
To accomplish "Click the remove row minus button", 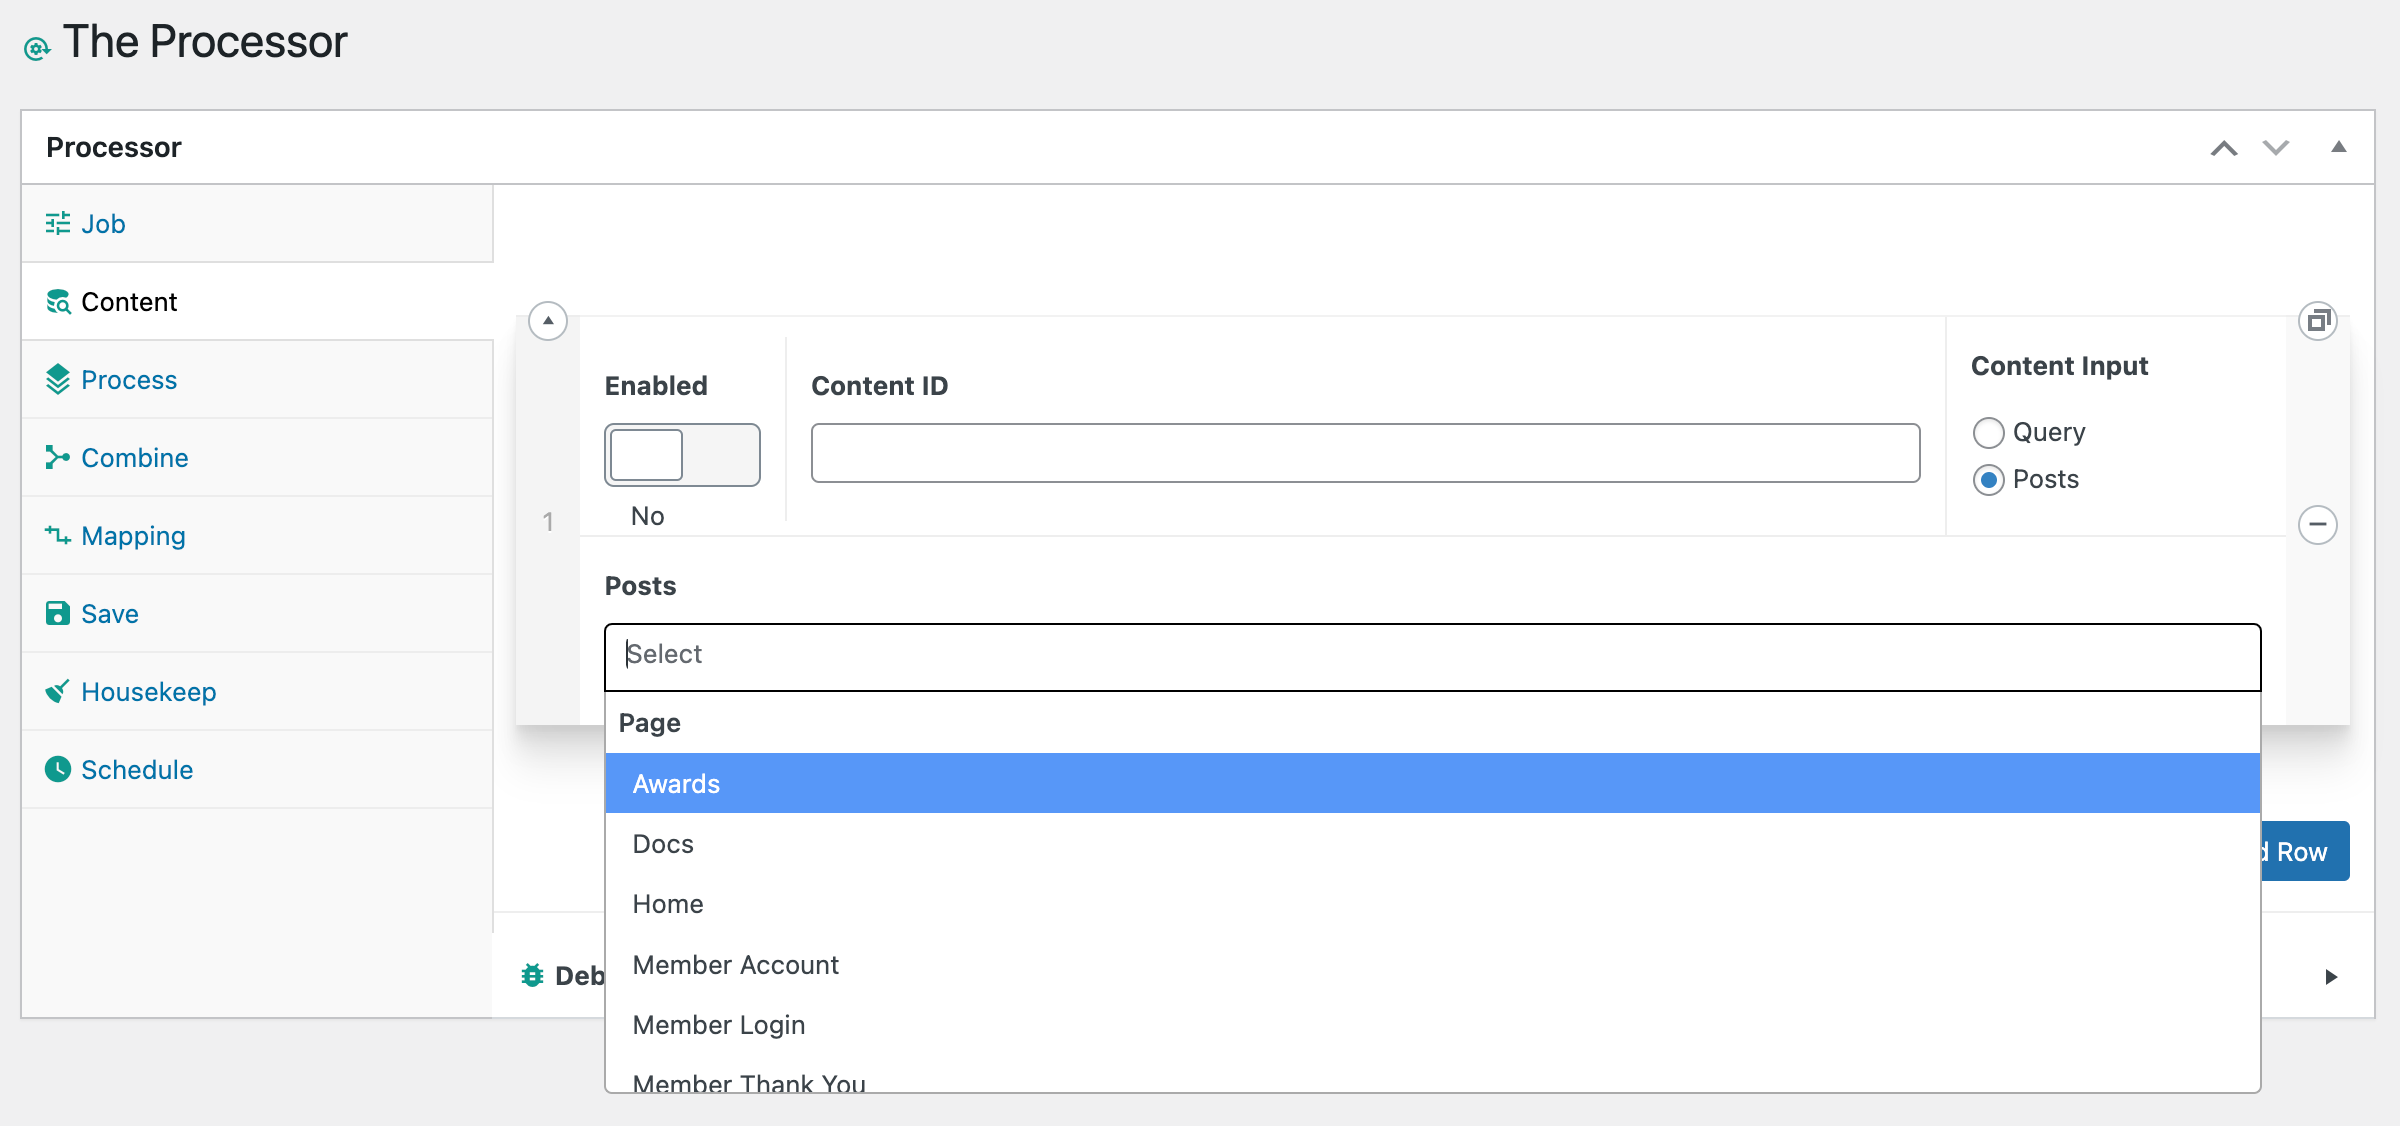I will point(2319,525).
